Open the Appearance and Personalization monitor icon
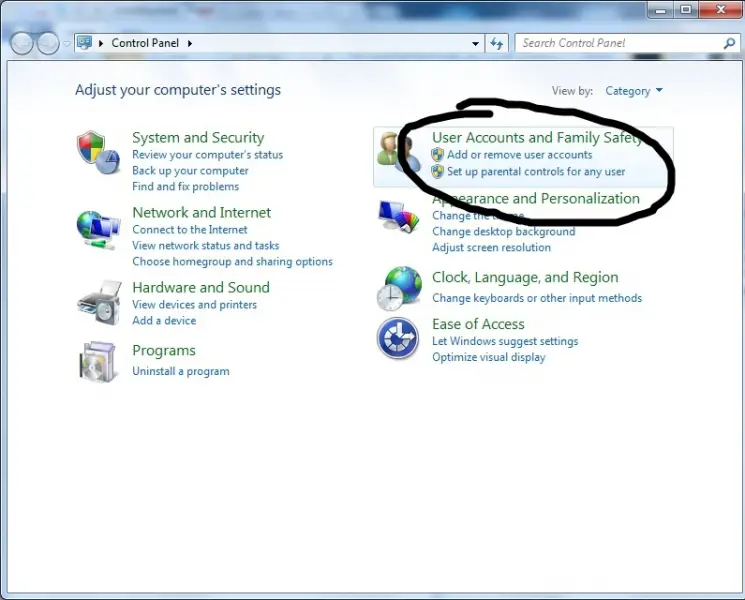The image size is (745, 600). coord(398,216)
